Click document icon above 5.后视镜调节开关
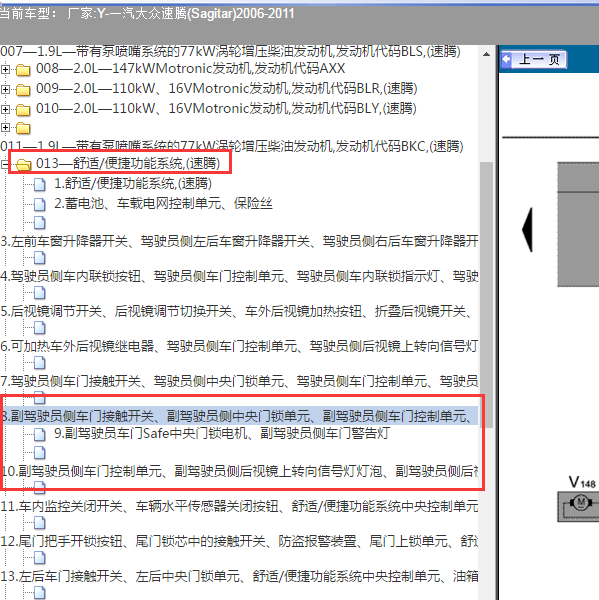The image size is (599, 600). pos(40,293)
